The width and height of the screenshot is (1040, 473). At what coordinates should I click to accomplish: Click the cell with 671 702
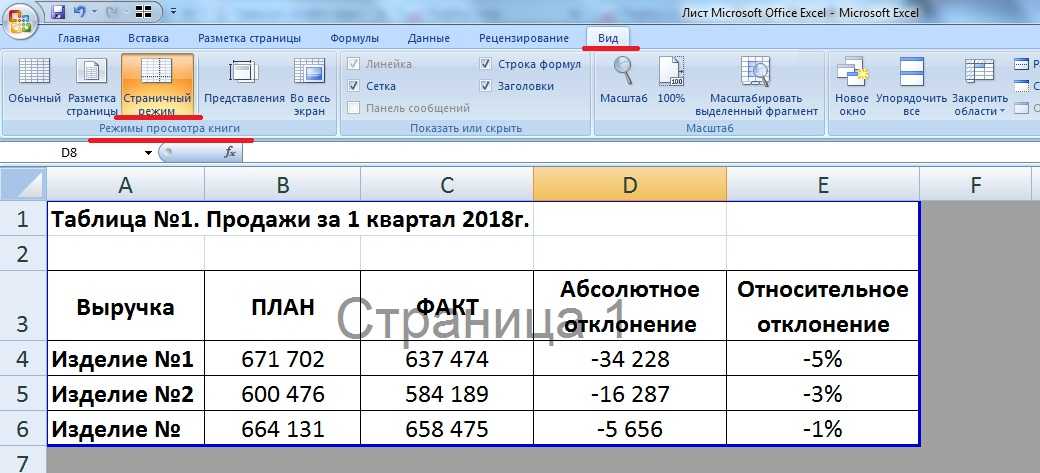[283, 359]
